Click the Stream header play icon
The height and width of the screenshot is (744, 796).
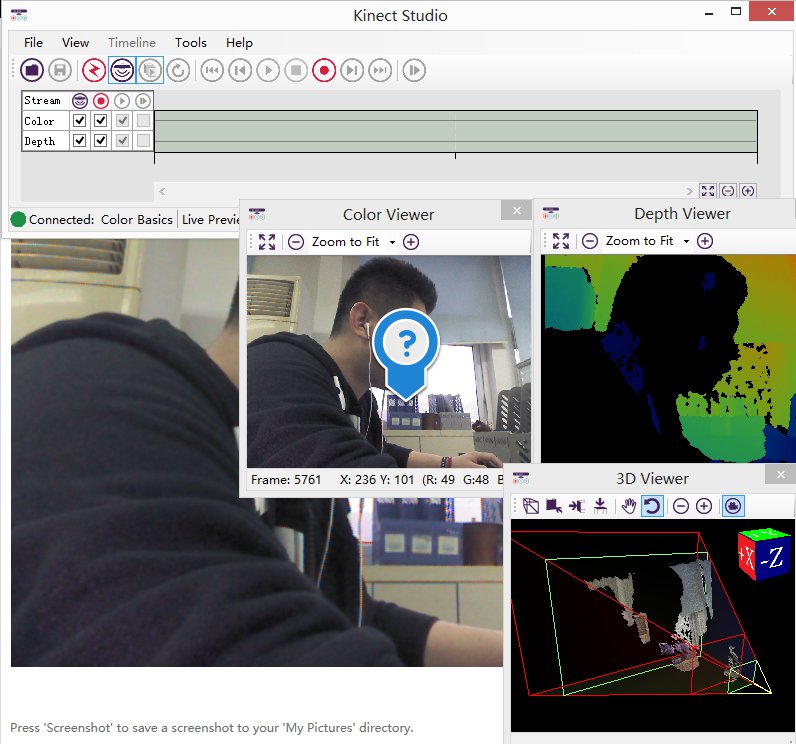coord(122,101)
